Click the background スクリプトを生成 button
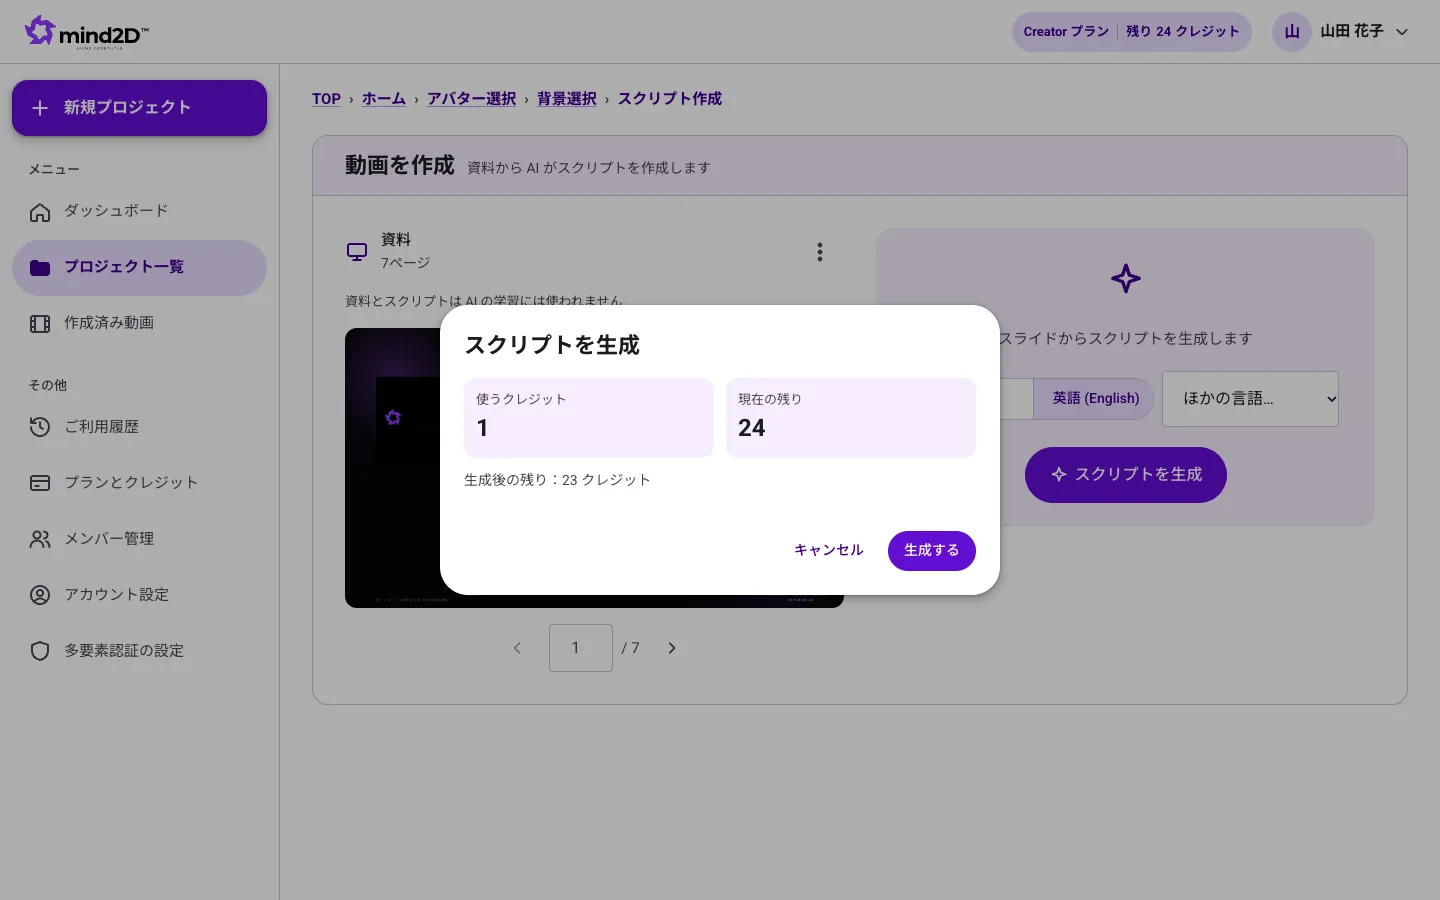1440x900 pixels. (x=1126, y=475)
